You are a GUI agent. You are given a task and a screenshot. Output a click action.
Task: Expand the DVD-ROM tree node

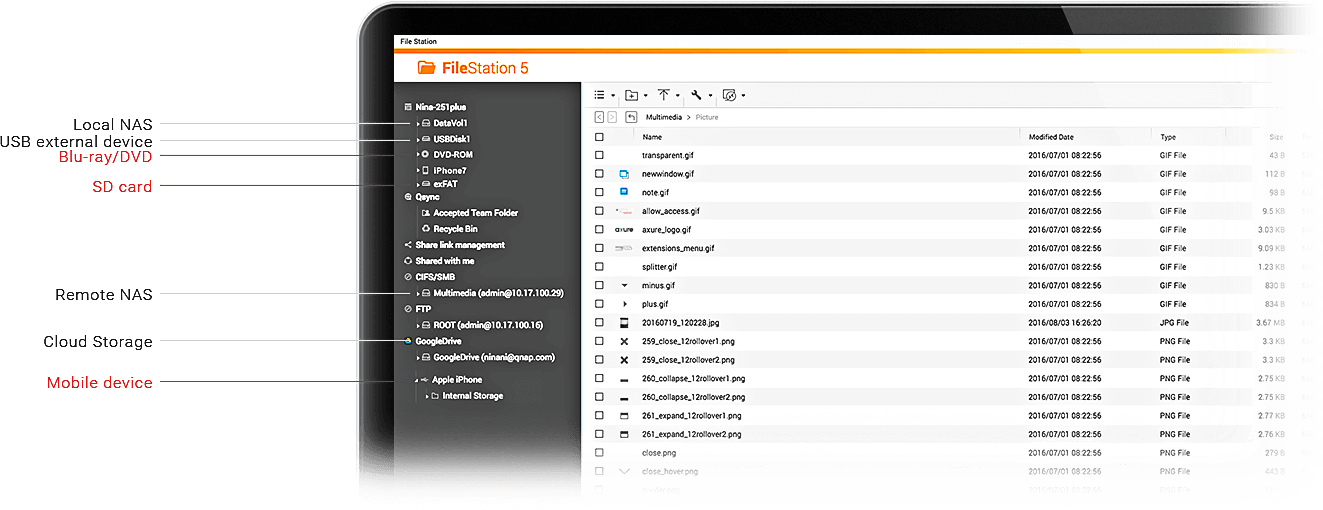(x=417, y=155)
